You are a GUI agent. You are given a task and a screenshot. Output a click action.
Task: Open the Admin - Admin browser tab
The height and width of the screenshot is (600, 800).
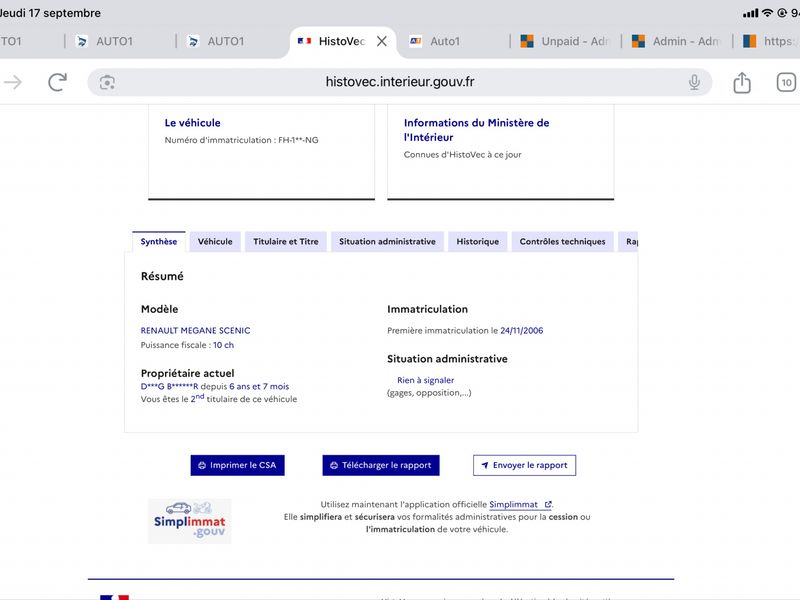coord(678,41)
